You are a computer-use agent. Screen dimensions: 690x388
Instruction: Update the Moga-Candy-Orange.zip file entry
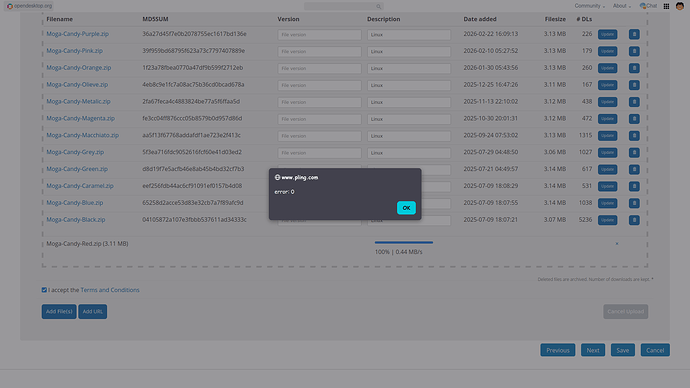[607, 68]
